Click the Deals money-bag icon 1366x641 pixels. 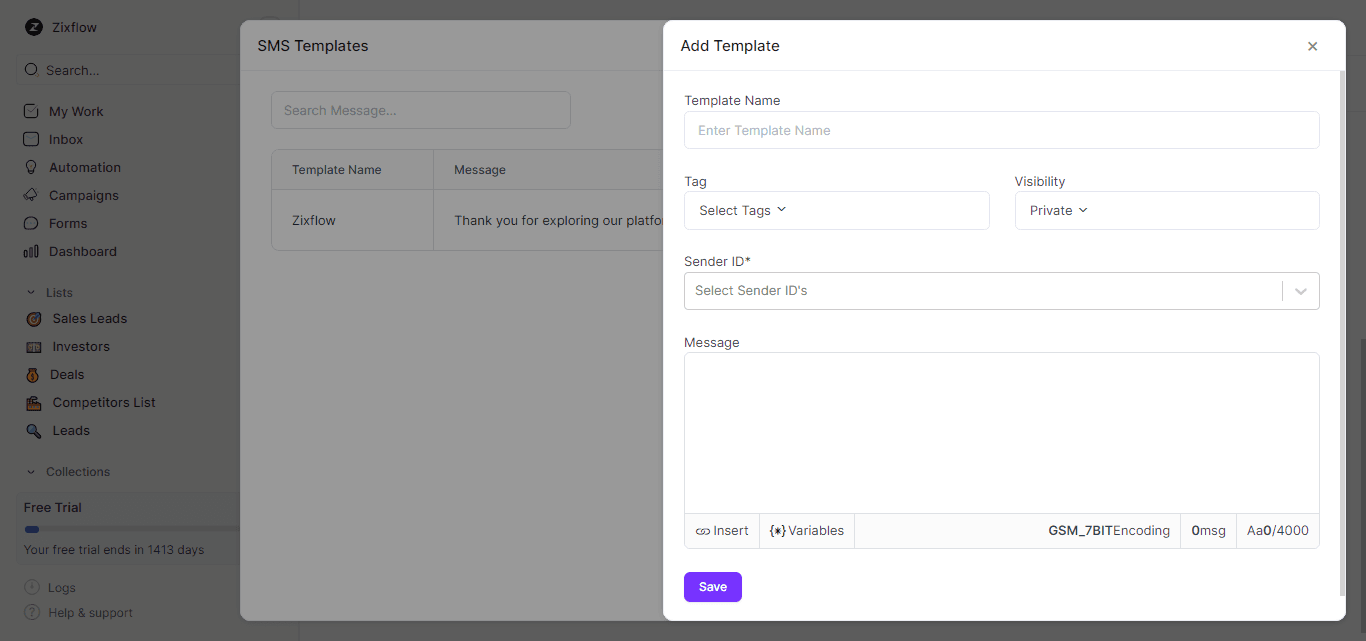pos(31,374)
